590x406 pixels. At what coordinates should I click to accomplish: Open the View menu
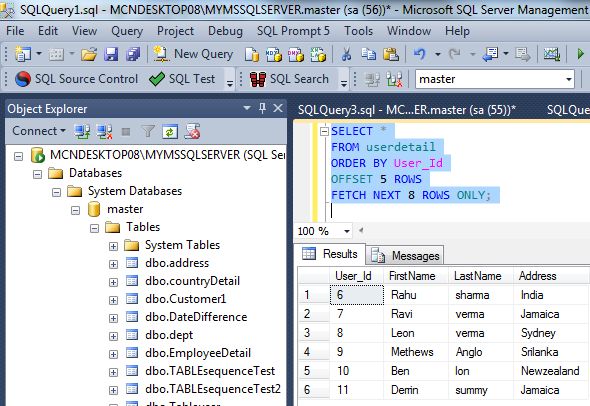point(84,30)
